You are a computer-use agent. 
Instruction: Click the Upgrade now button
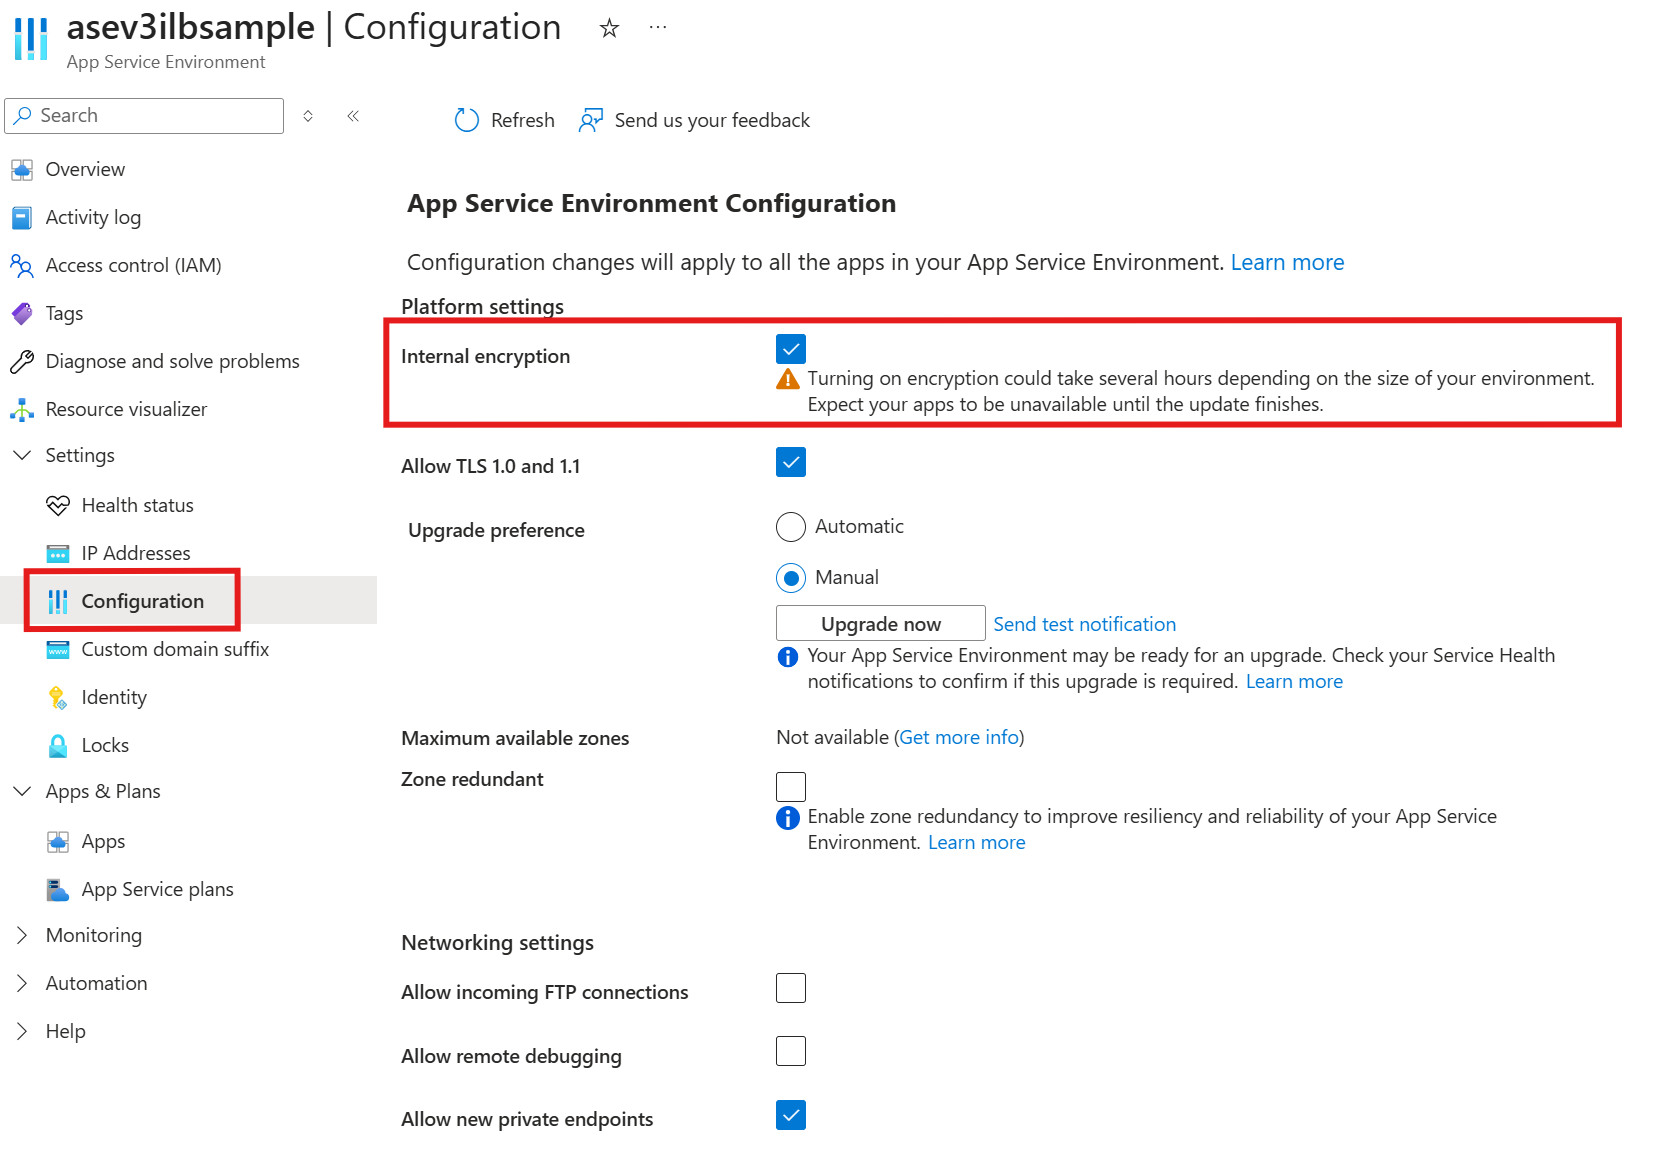(879, 623)
